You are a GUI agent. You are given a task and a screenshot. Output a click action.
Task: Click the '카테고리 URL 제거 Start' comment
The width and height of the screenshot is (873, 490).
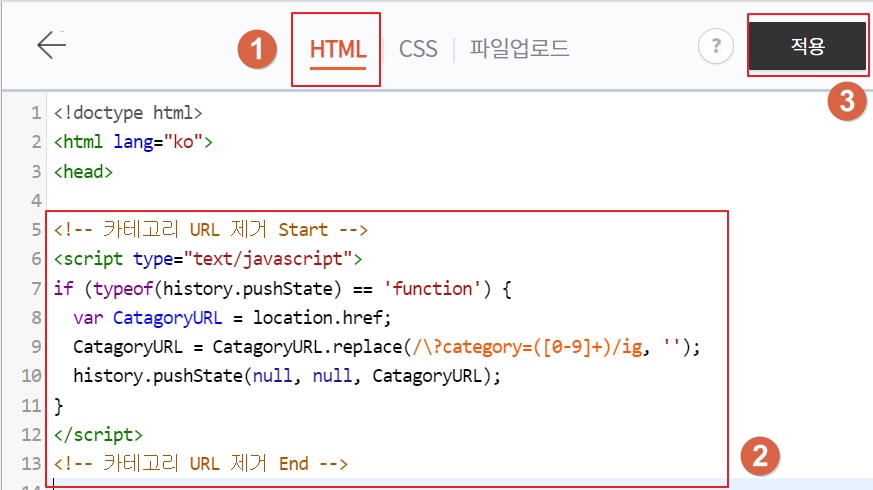pyautogui.click(x=210, y=229)
